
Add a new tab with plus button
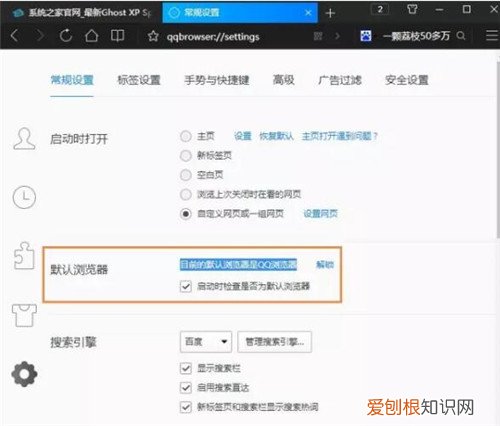[x=330, y=13]
